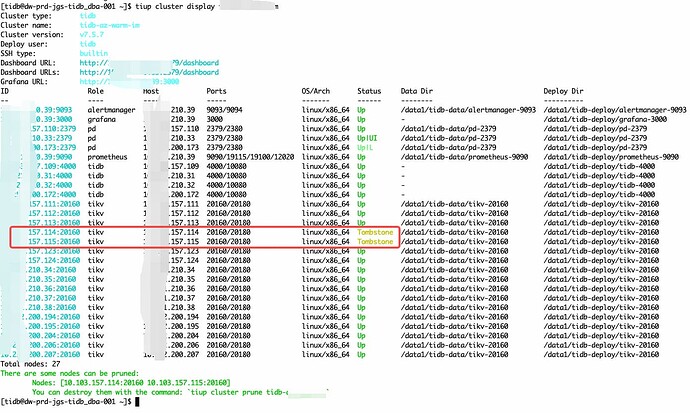Click the host cell ending in '200.207' of the last tikv row
Viewport: 690px width, 413px height.
click(171, 355)
